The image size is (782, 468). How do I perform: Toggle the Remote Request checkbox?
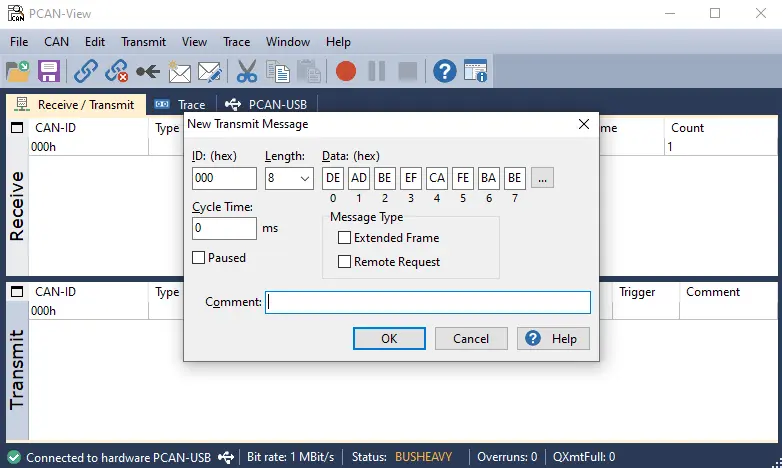pyautogui.click(x=345, y=262)
